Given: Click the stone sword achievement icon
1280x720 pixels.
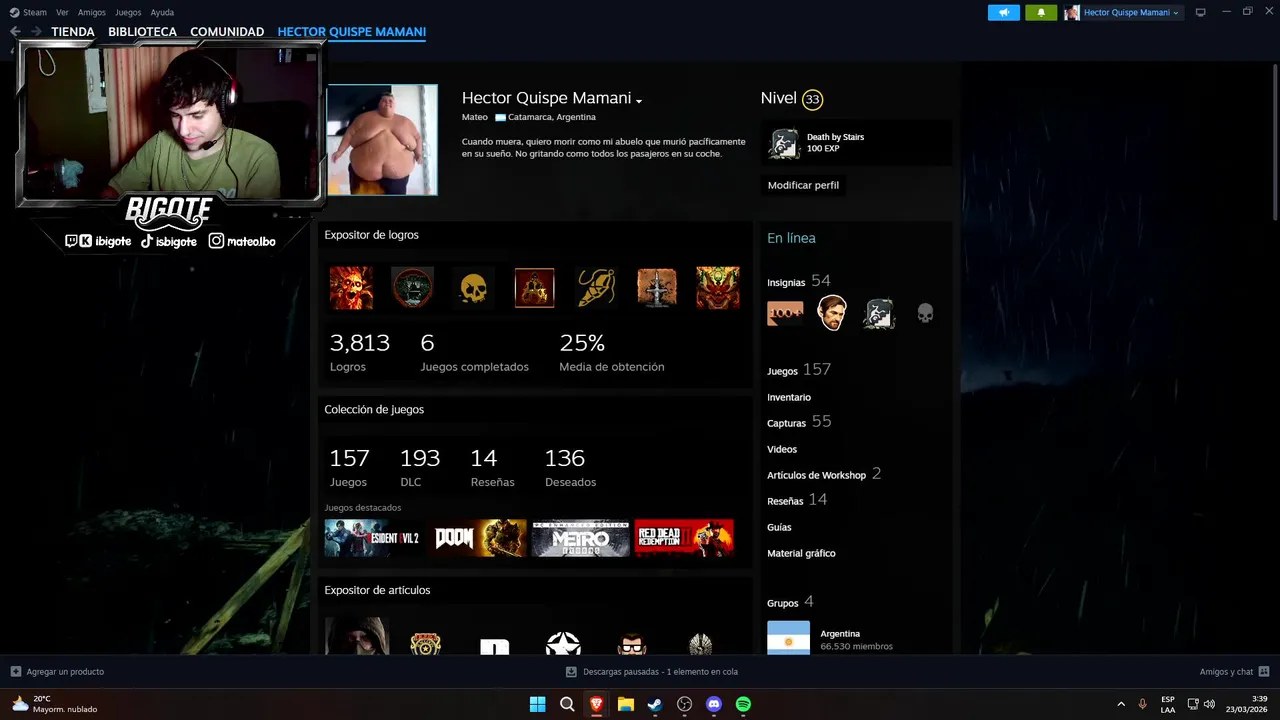Looking at the screenshot, I should tap(657, 288).
